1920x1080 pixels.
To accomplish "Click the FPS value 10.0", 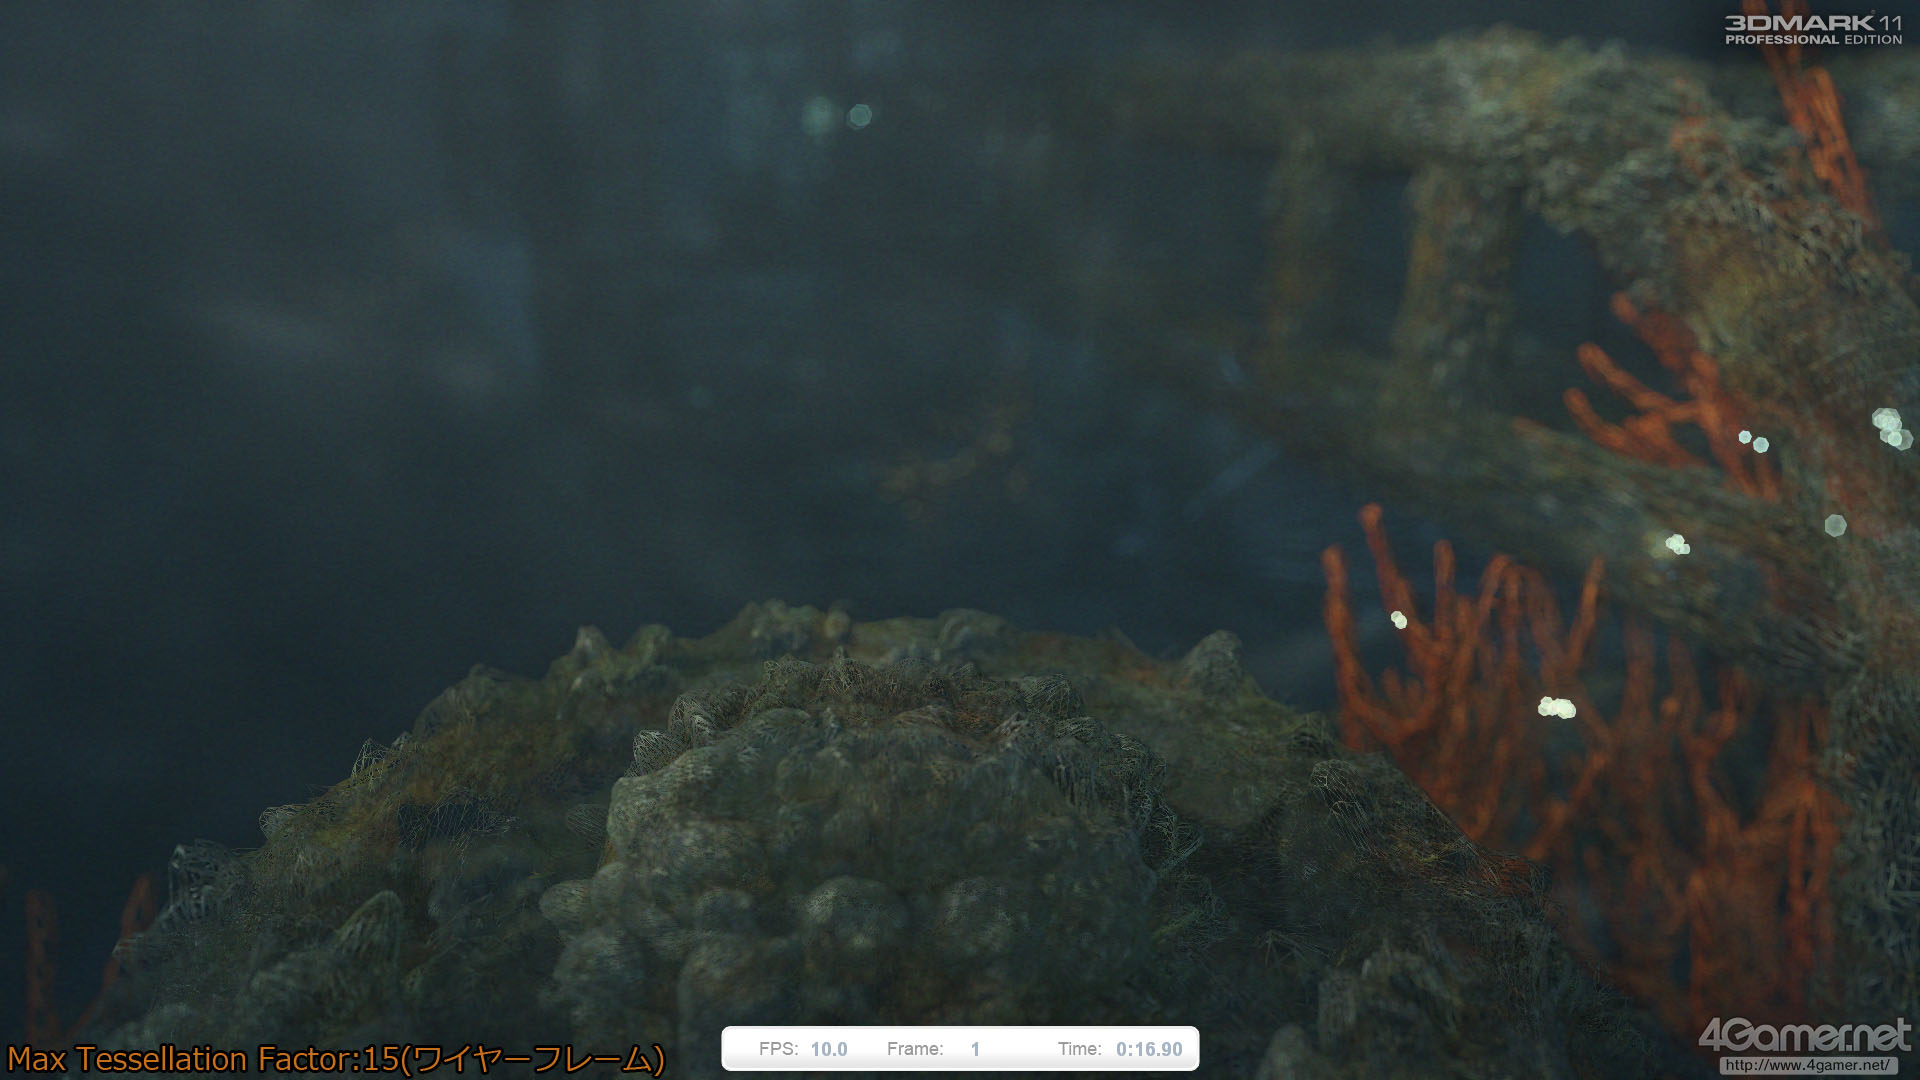I will (829, 1049).
